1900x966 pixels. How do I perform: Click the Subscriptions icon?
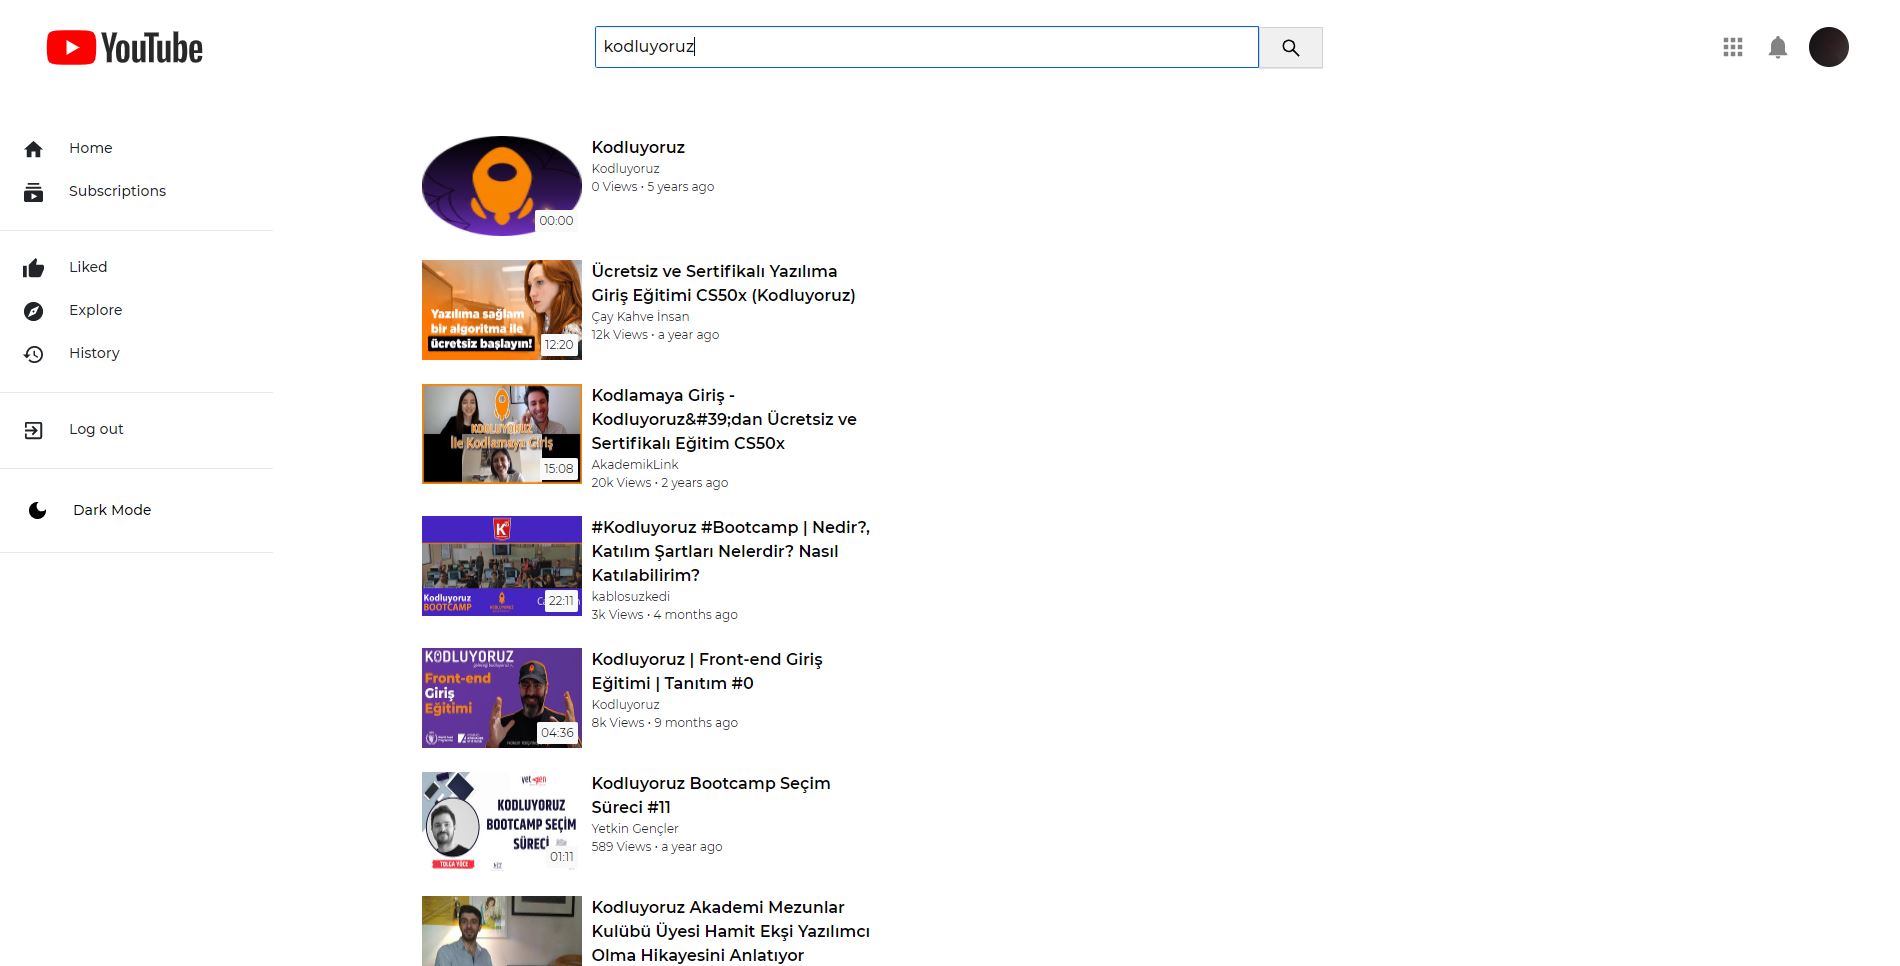tap(34, 191)
